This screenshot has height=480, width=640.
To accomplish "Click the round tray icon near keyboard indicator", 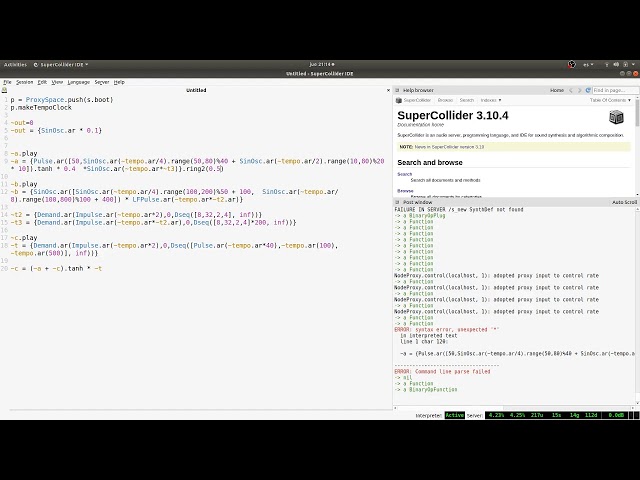I will pyautogui.click(x=571, y=64).
